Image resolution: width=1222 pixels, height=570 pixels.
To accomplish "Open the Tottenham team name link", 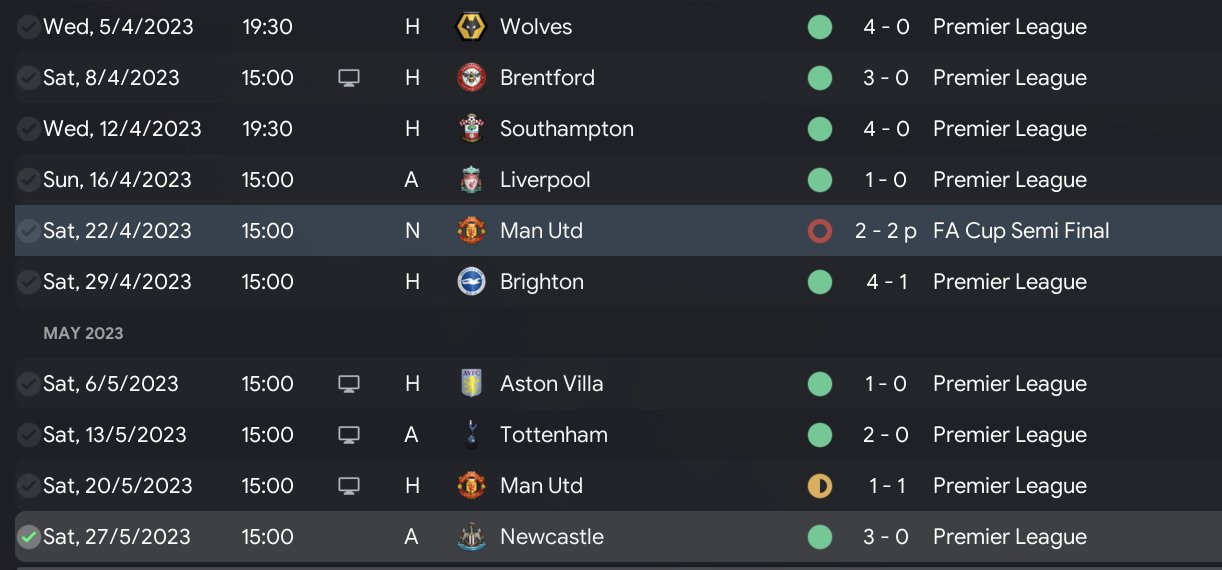I will point(553,435).
